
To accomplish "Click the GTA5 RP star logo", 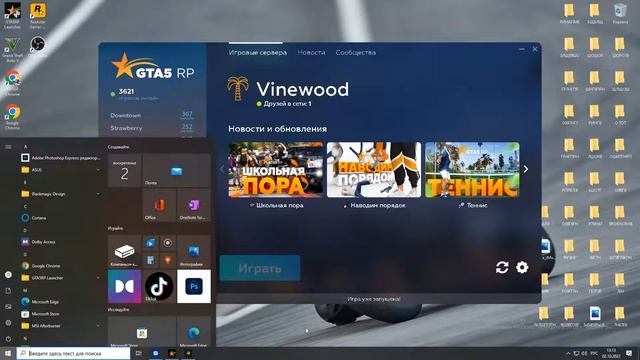I will coord(153,66).
